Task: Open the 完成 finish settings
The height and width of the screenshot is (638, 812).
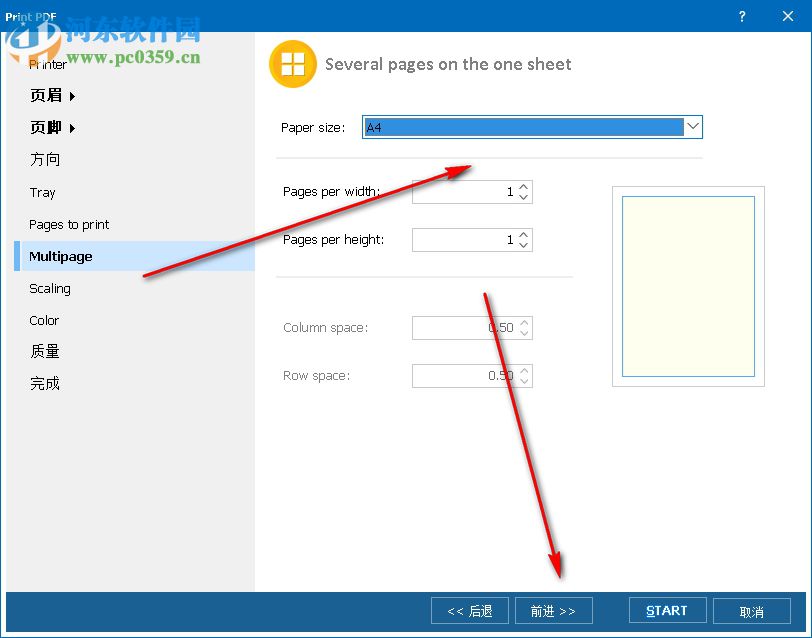Action: click(x=46, y=383)
